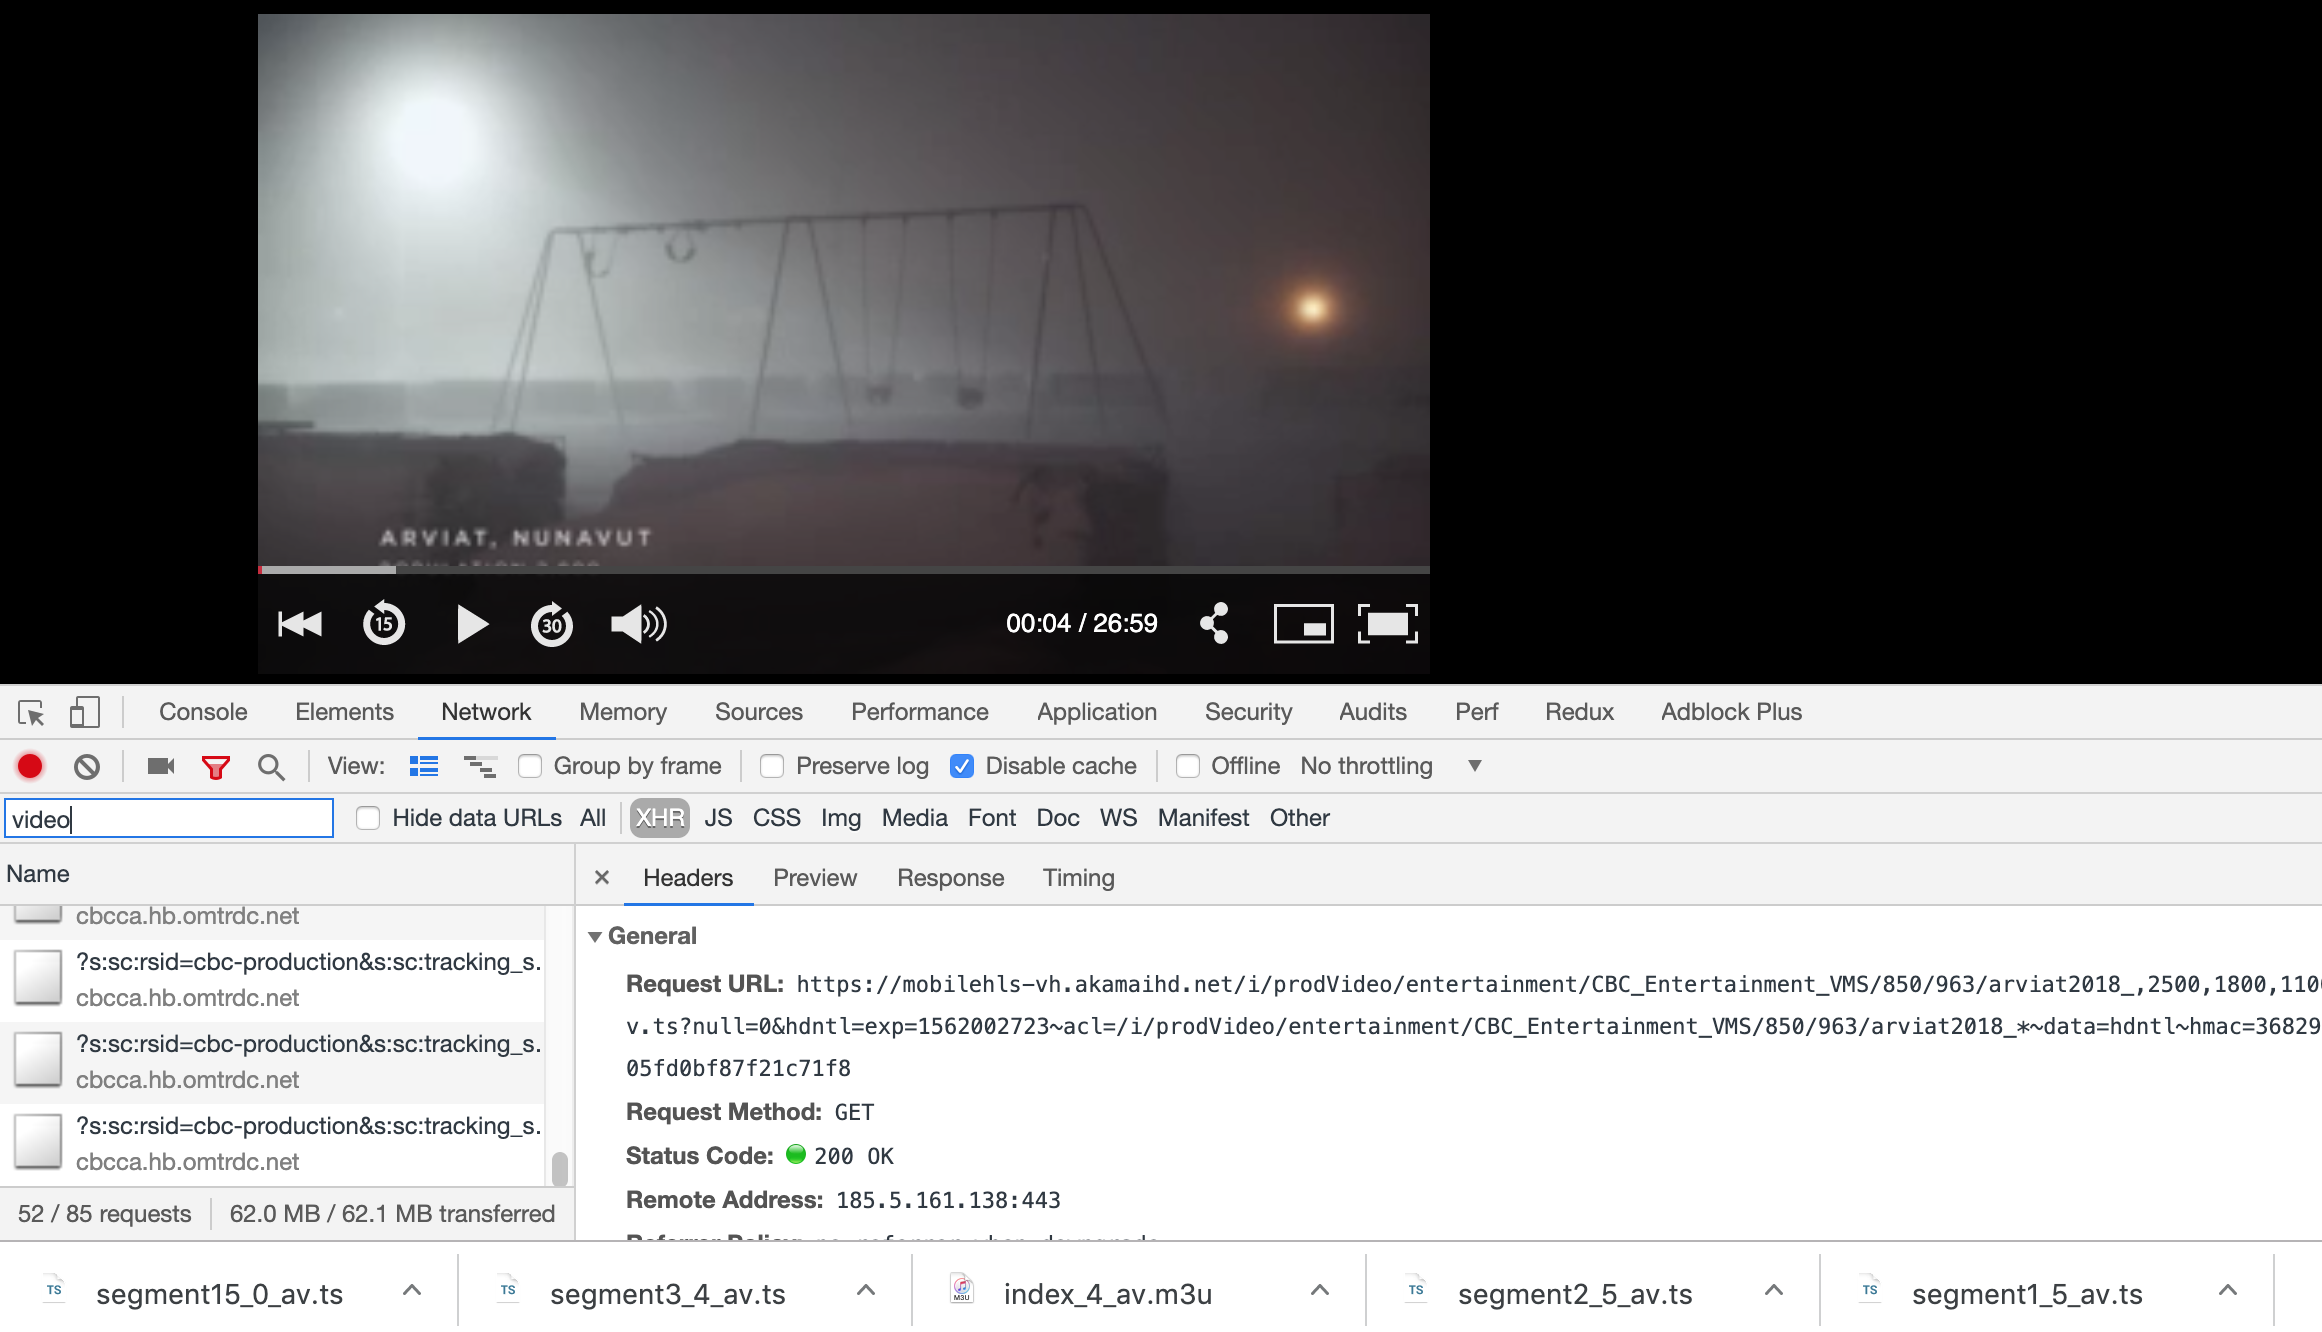Open menu for index_4_av.m3u download
The height and width of the screenshot is (1332, 2322).
click(1320, 1291)
